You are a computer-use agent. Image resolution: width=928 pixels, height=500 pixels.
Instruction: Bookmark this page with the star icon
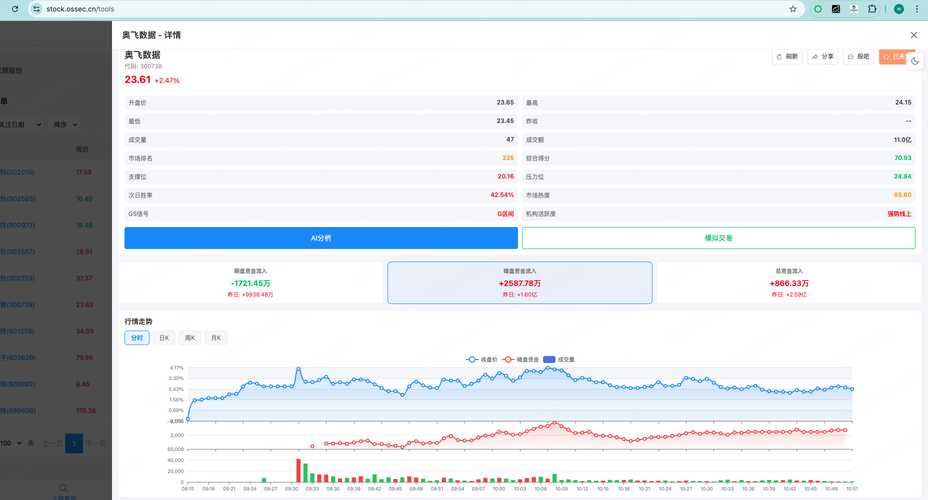(x=793, y=9)
